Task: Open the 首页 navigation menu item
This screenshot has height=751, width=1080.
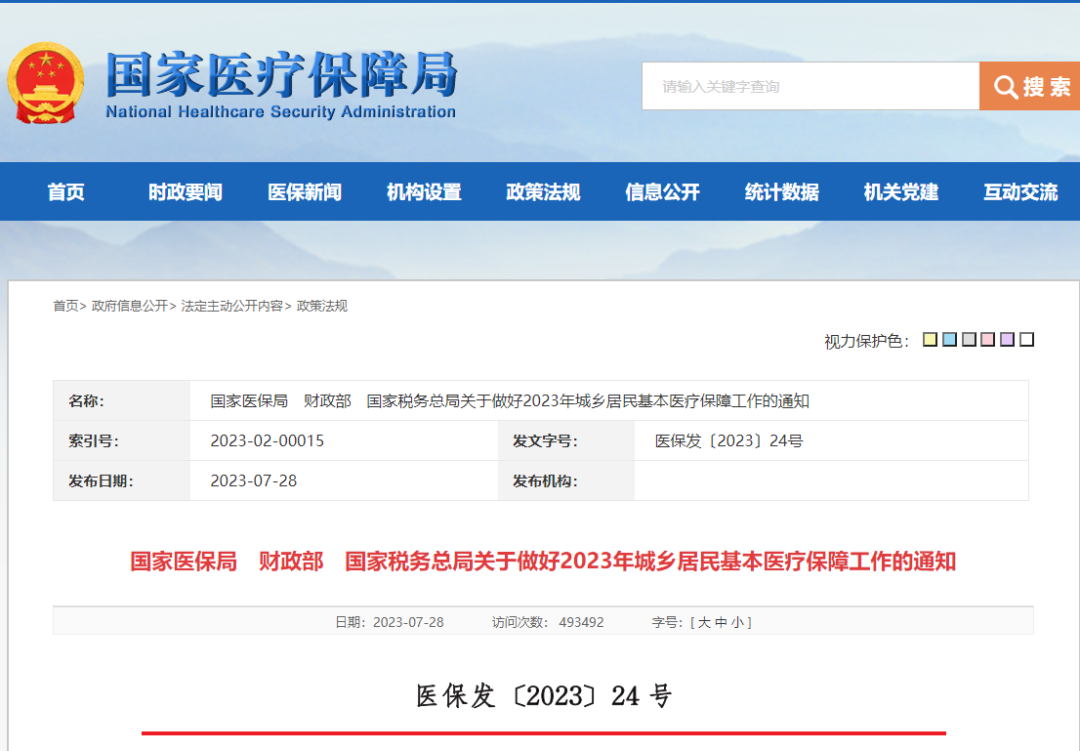Action: coord(66,192)
